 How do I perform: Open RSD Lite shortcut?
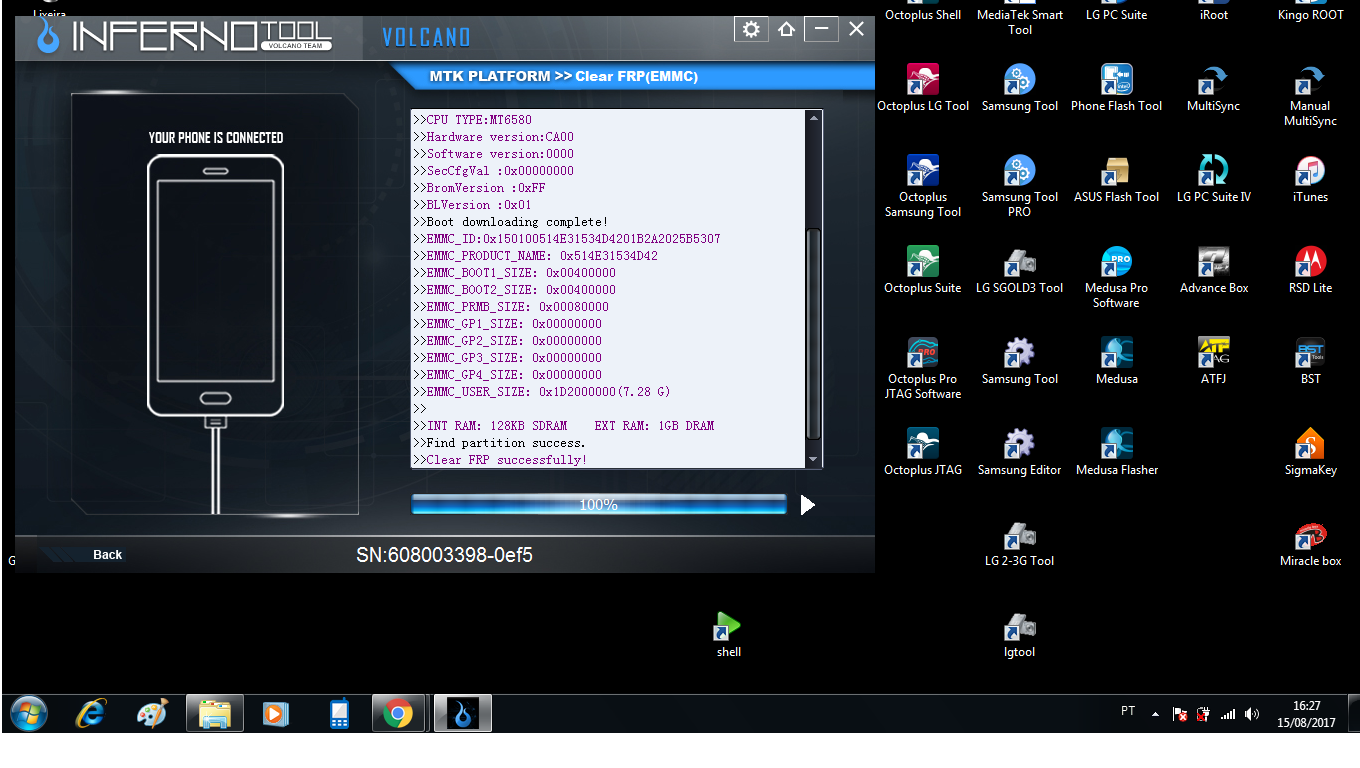pos(1310,270)
